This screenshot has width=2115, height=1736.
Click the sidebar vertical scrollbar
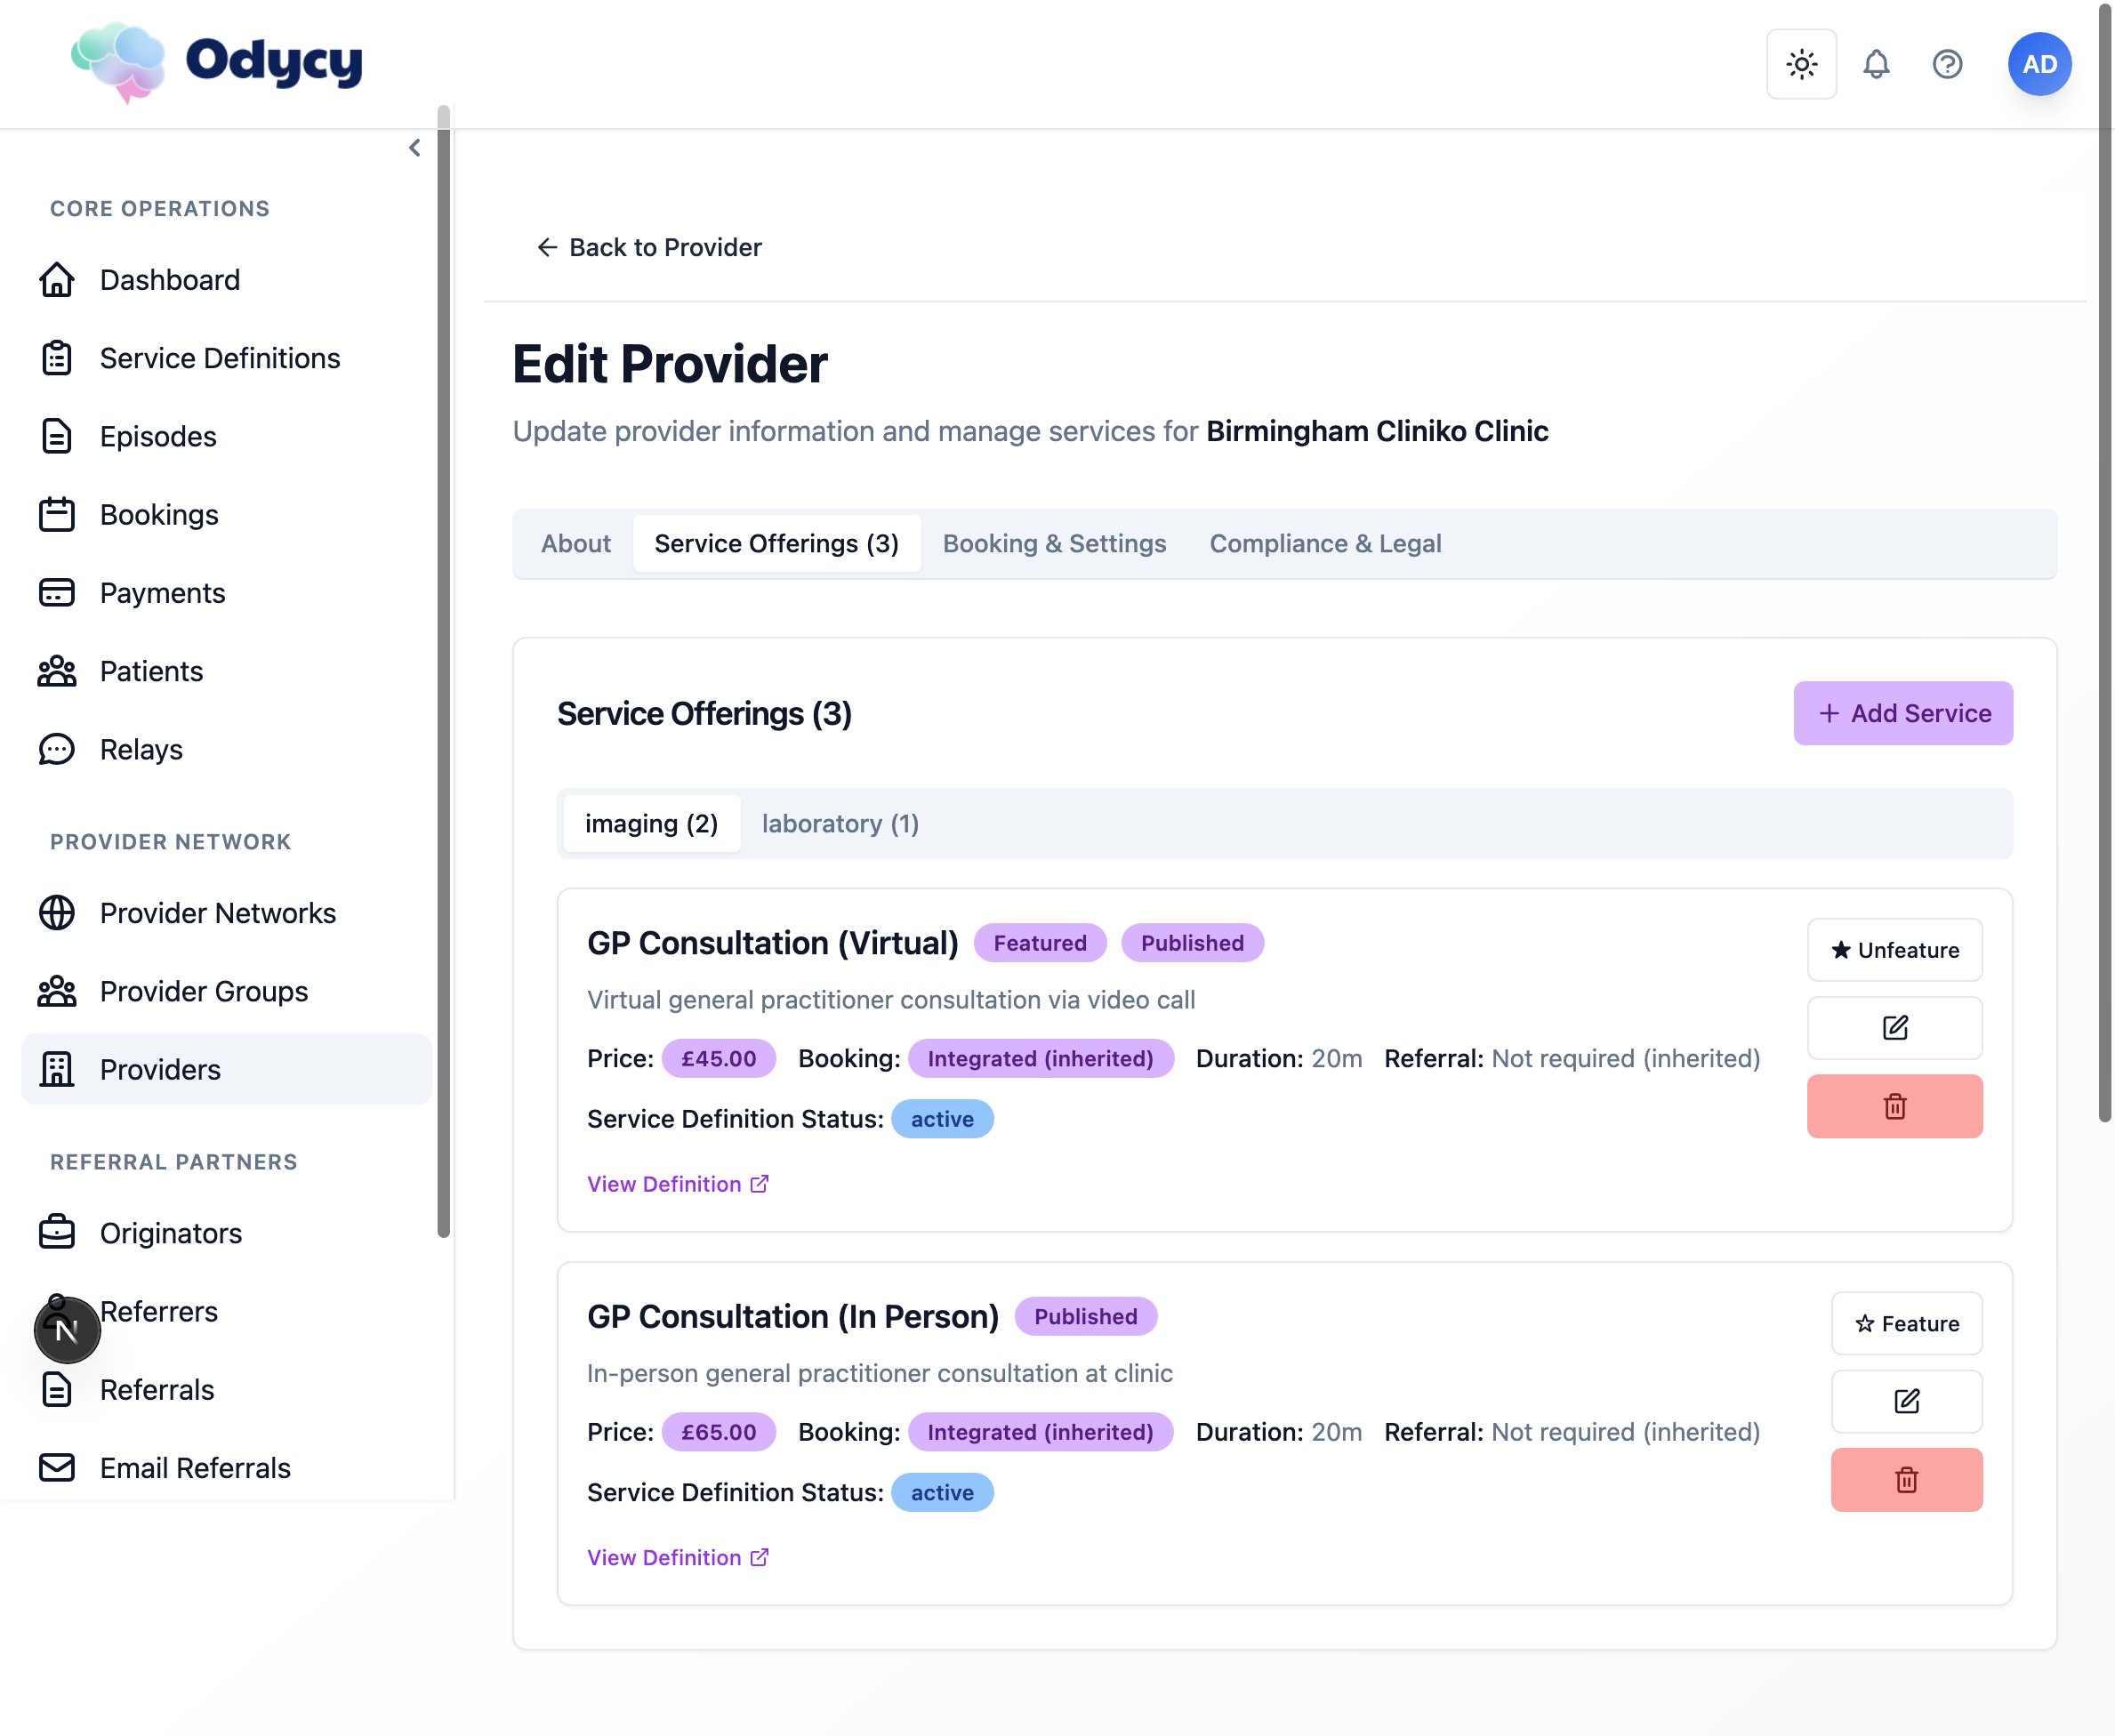pos(444,670)
